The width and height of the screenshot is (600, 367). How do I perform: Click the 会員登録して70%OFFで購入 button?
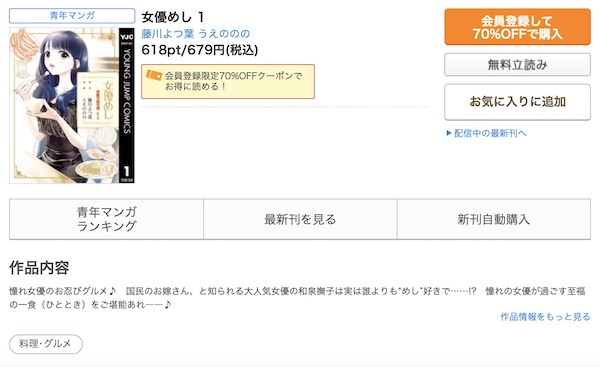click(x=517, y=27)
